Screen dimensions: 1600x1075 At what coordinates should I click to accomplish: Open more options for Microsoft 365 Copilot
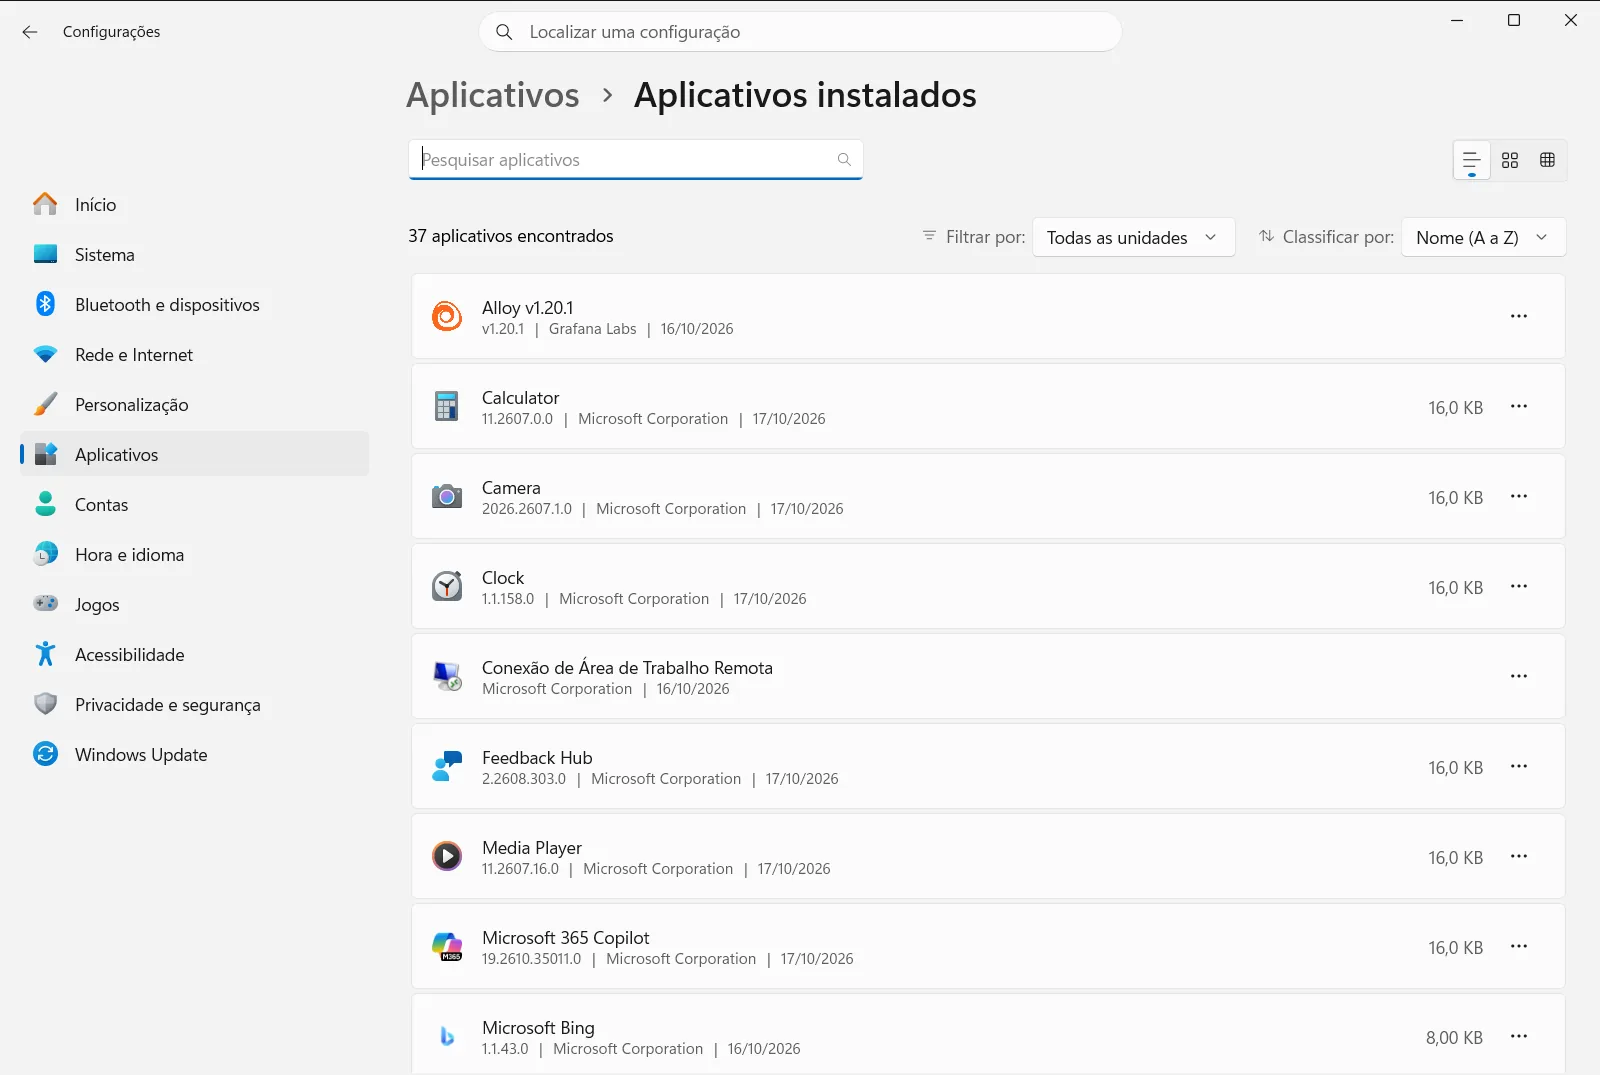point(1519,946)
